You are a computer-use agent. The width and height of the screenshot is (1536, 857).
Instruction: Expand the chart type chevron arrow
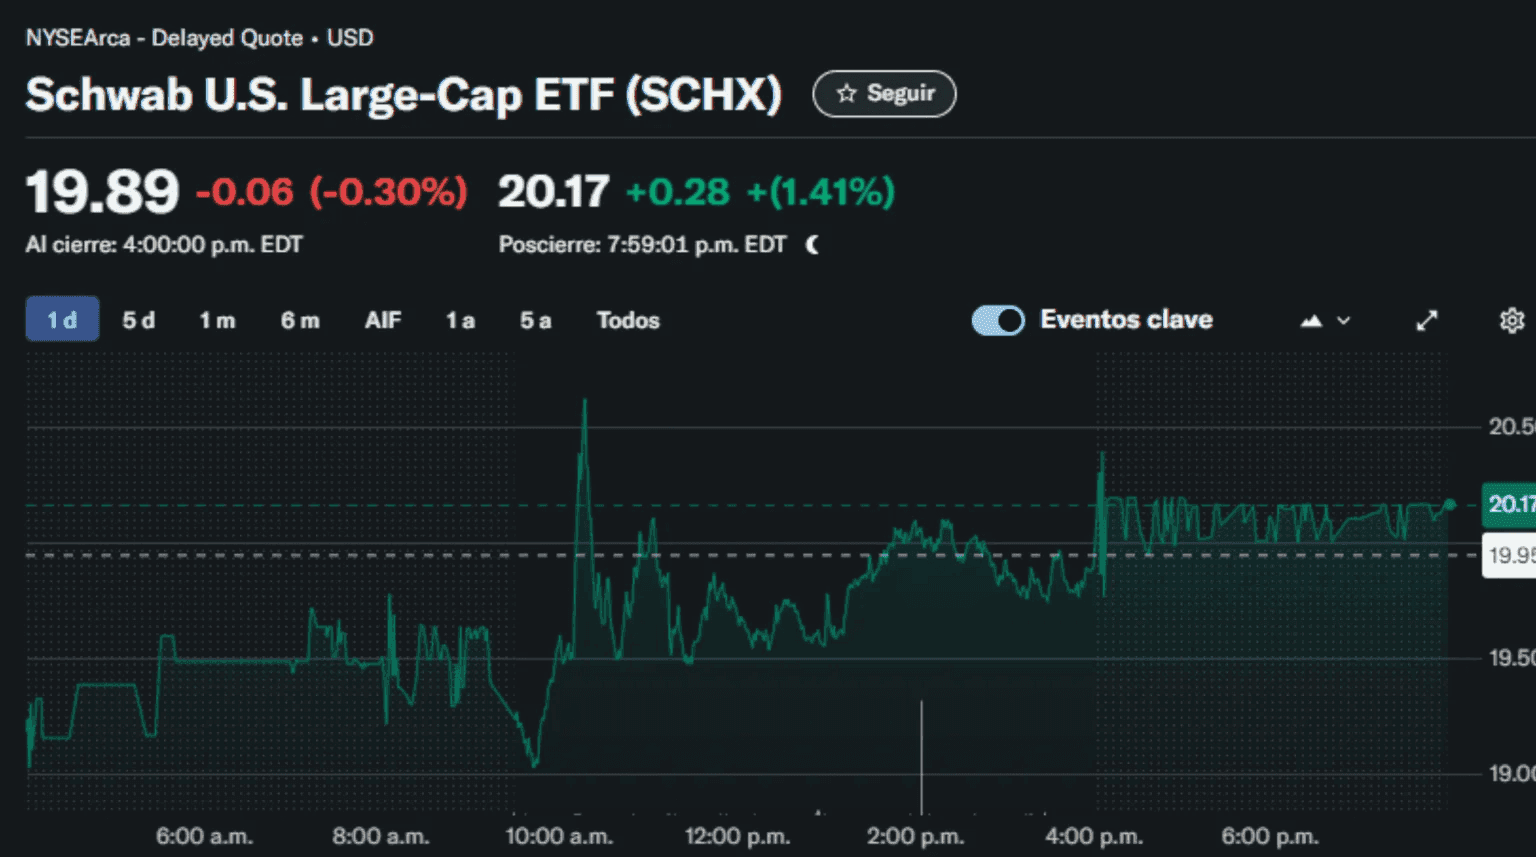click(x=1344, y=321)
